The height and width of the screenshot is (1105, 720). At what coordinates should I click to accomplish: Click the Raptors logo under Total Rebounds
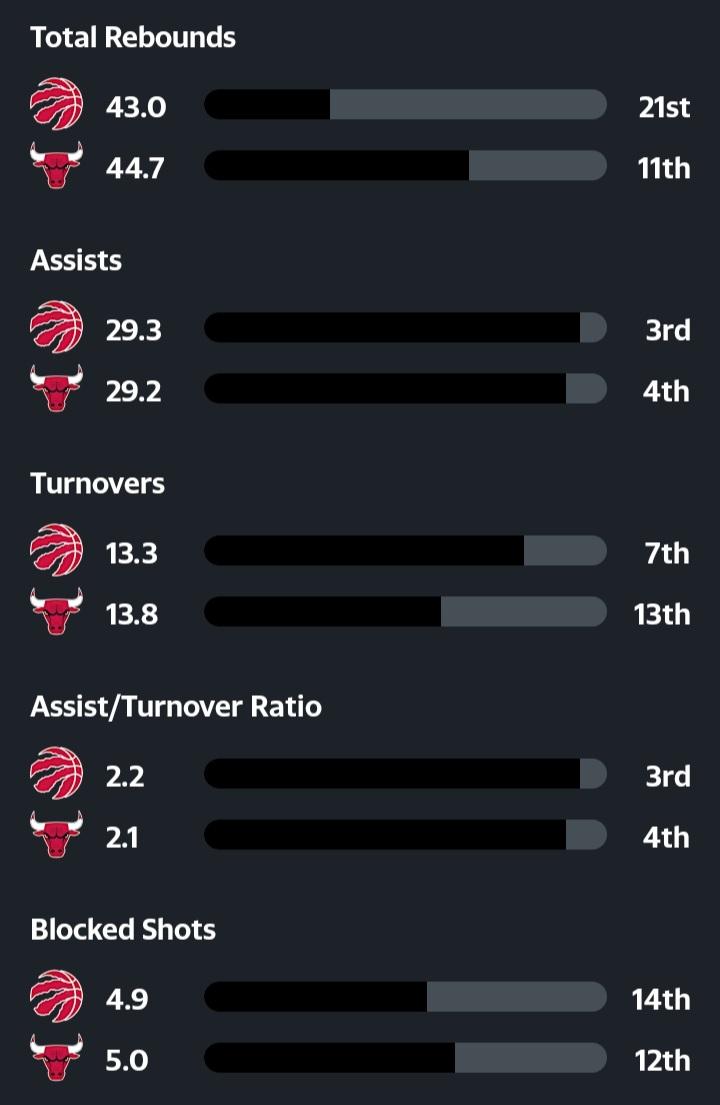tap(56, 105)
